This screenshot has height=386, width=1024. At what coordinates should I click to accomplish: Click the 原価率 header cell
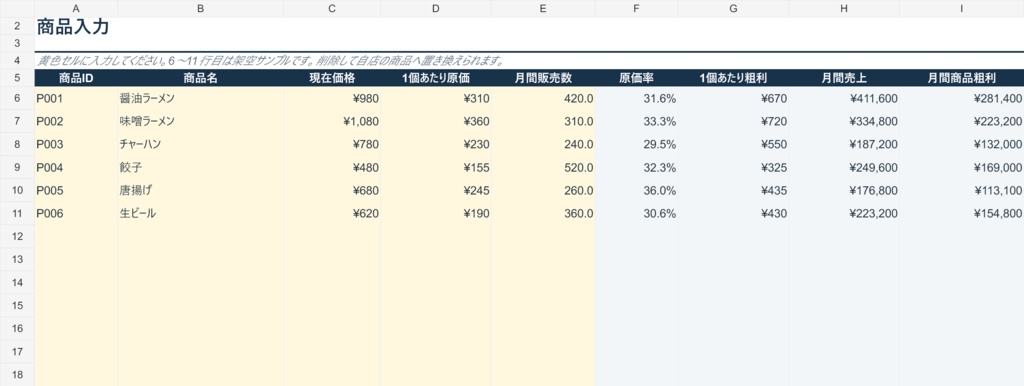pyautogui.click(x=636, y=78)
